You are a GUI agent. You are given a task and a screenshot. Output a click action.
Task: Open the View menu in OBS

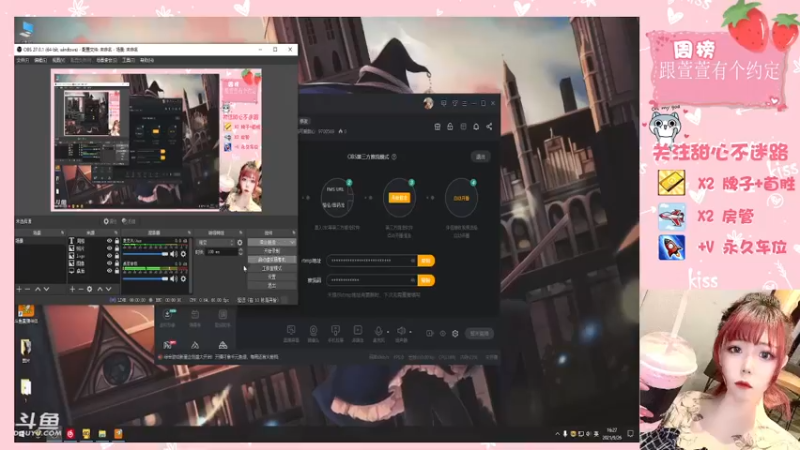[x=59, y=60]
